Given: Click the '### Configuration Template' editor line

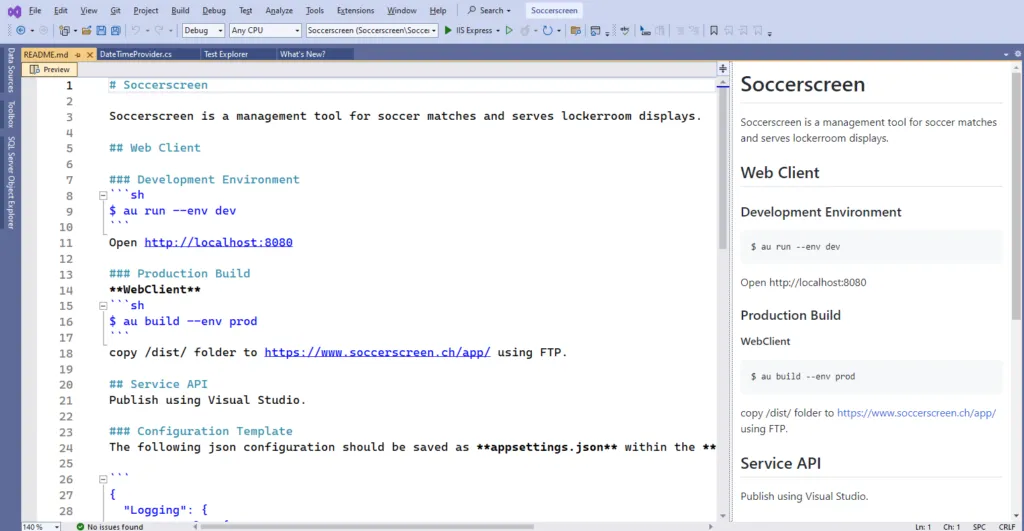Looking at the screenshot, I should (x=200, y=431).
